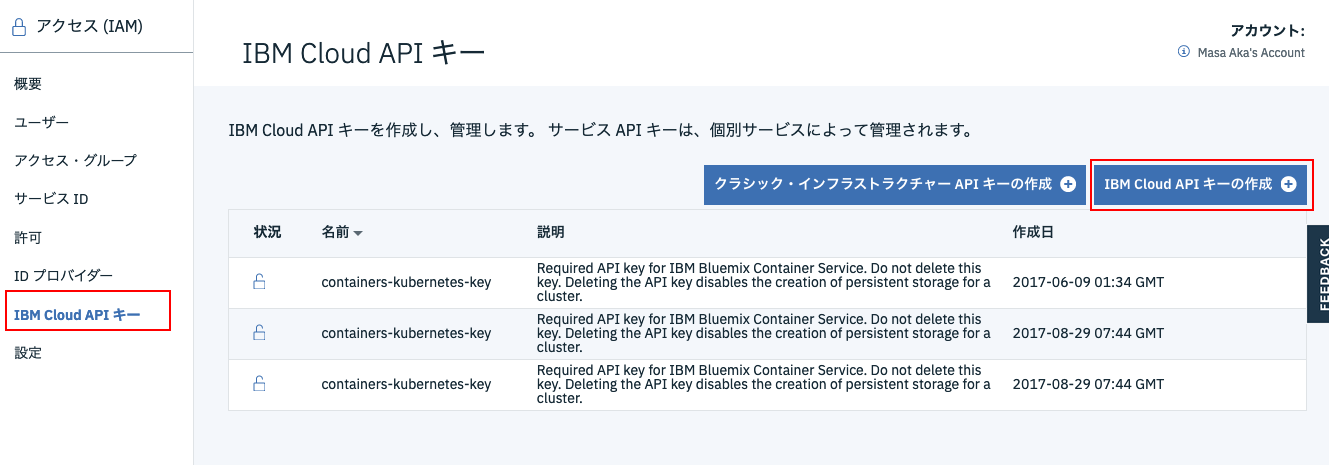Open the 概要 sidebar item
1329x465 pixels.
[28, 83]
